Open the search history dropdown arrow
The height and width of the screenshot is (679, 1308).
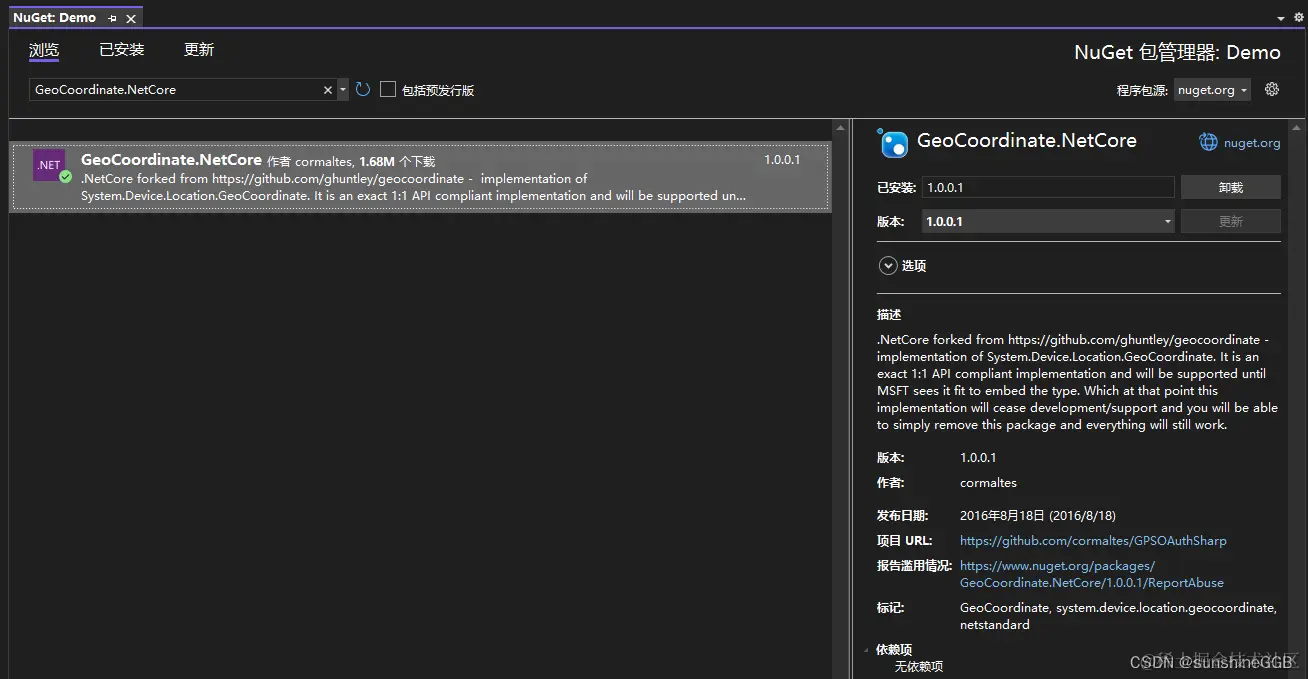tap(343, 90)
